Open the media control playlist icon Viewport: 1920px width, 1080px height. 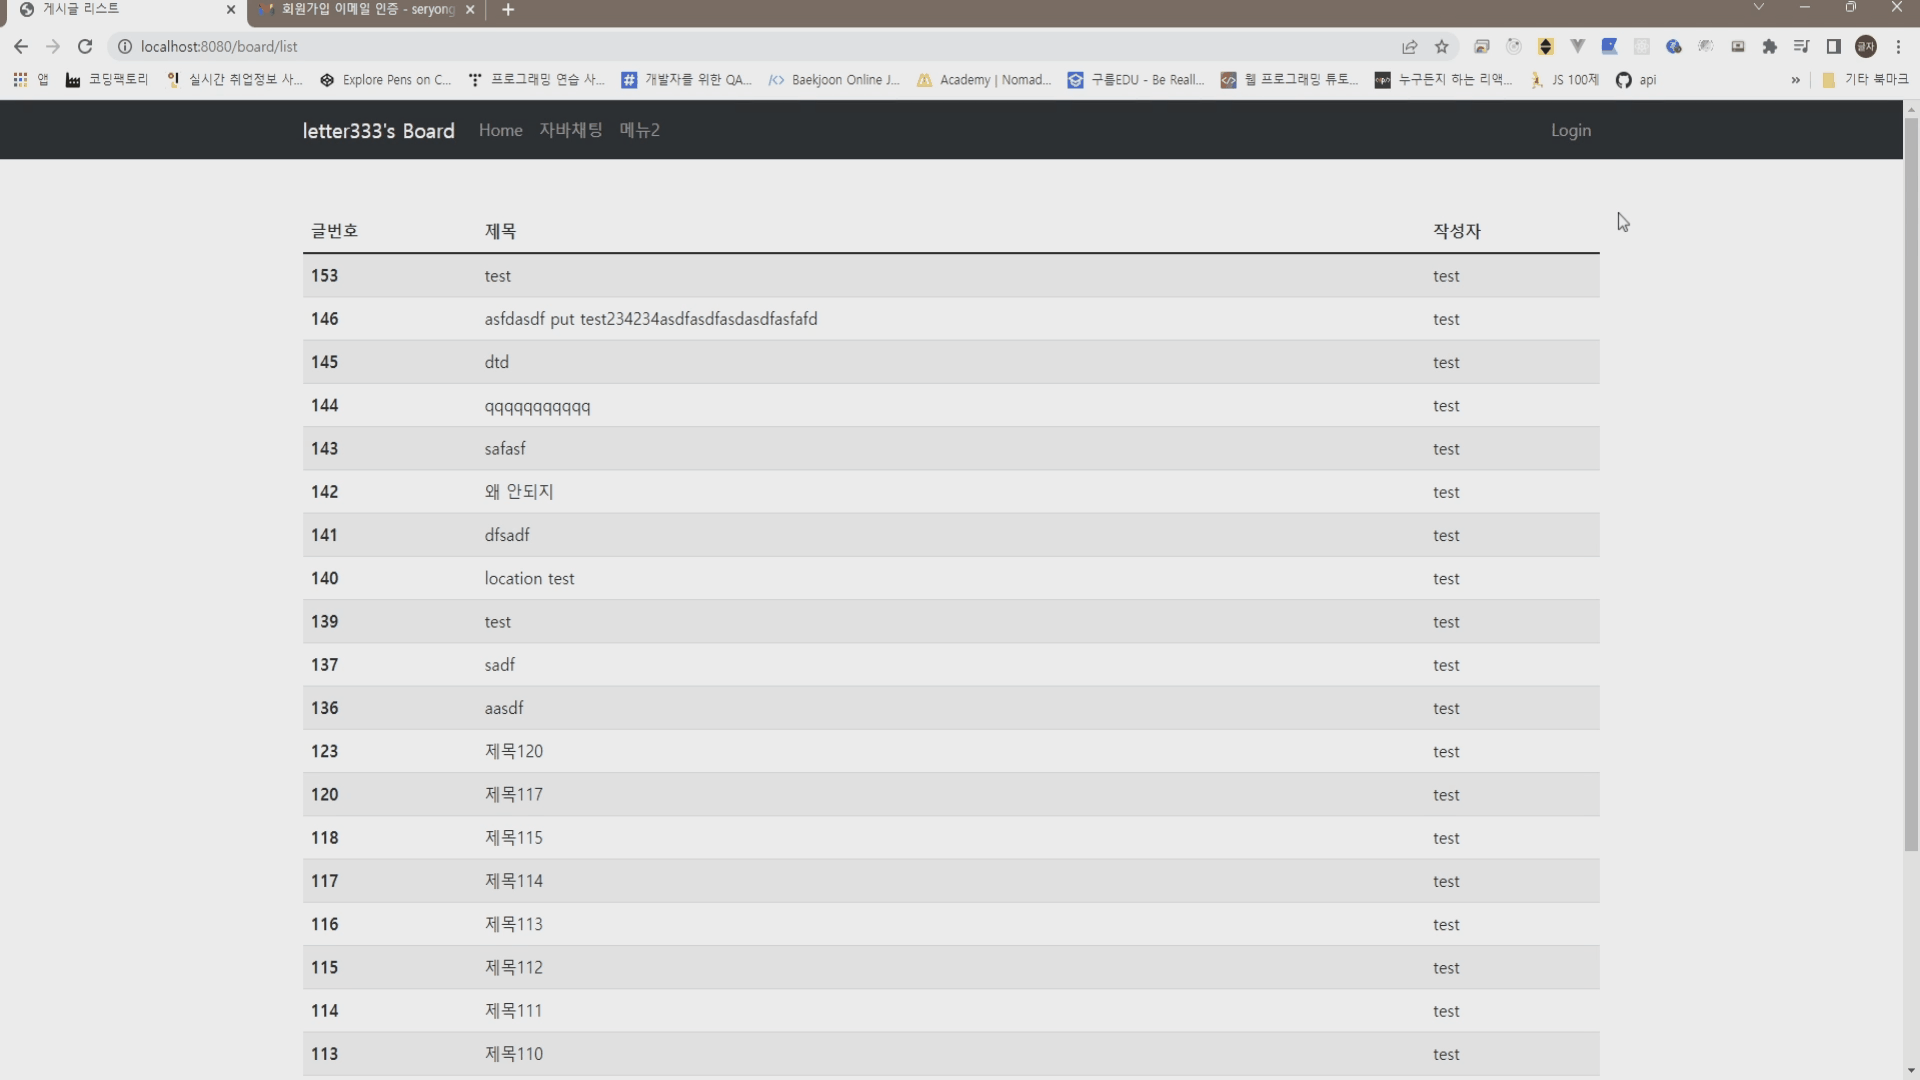(x=1801, y=47)
